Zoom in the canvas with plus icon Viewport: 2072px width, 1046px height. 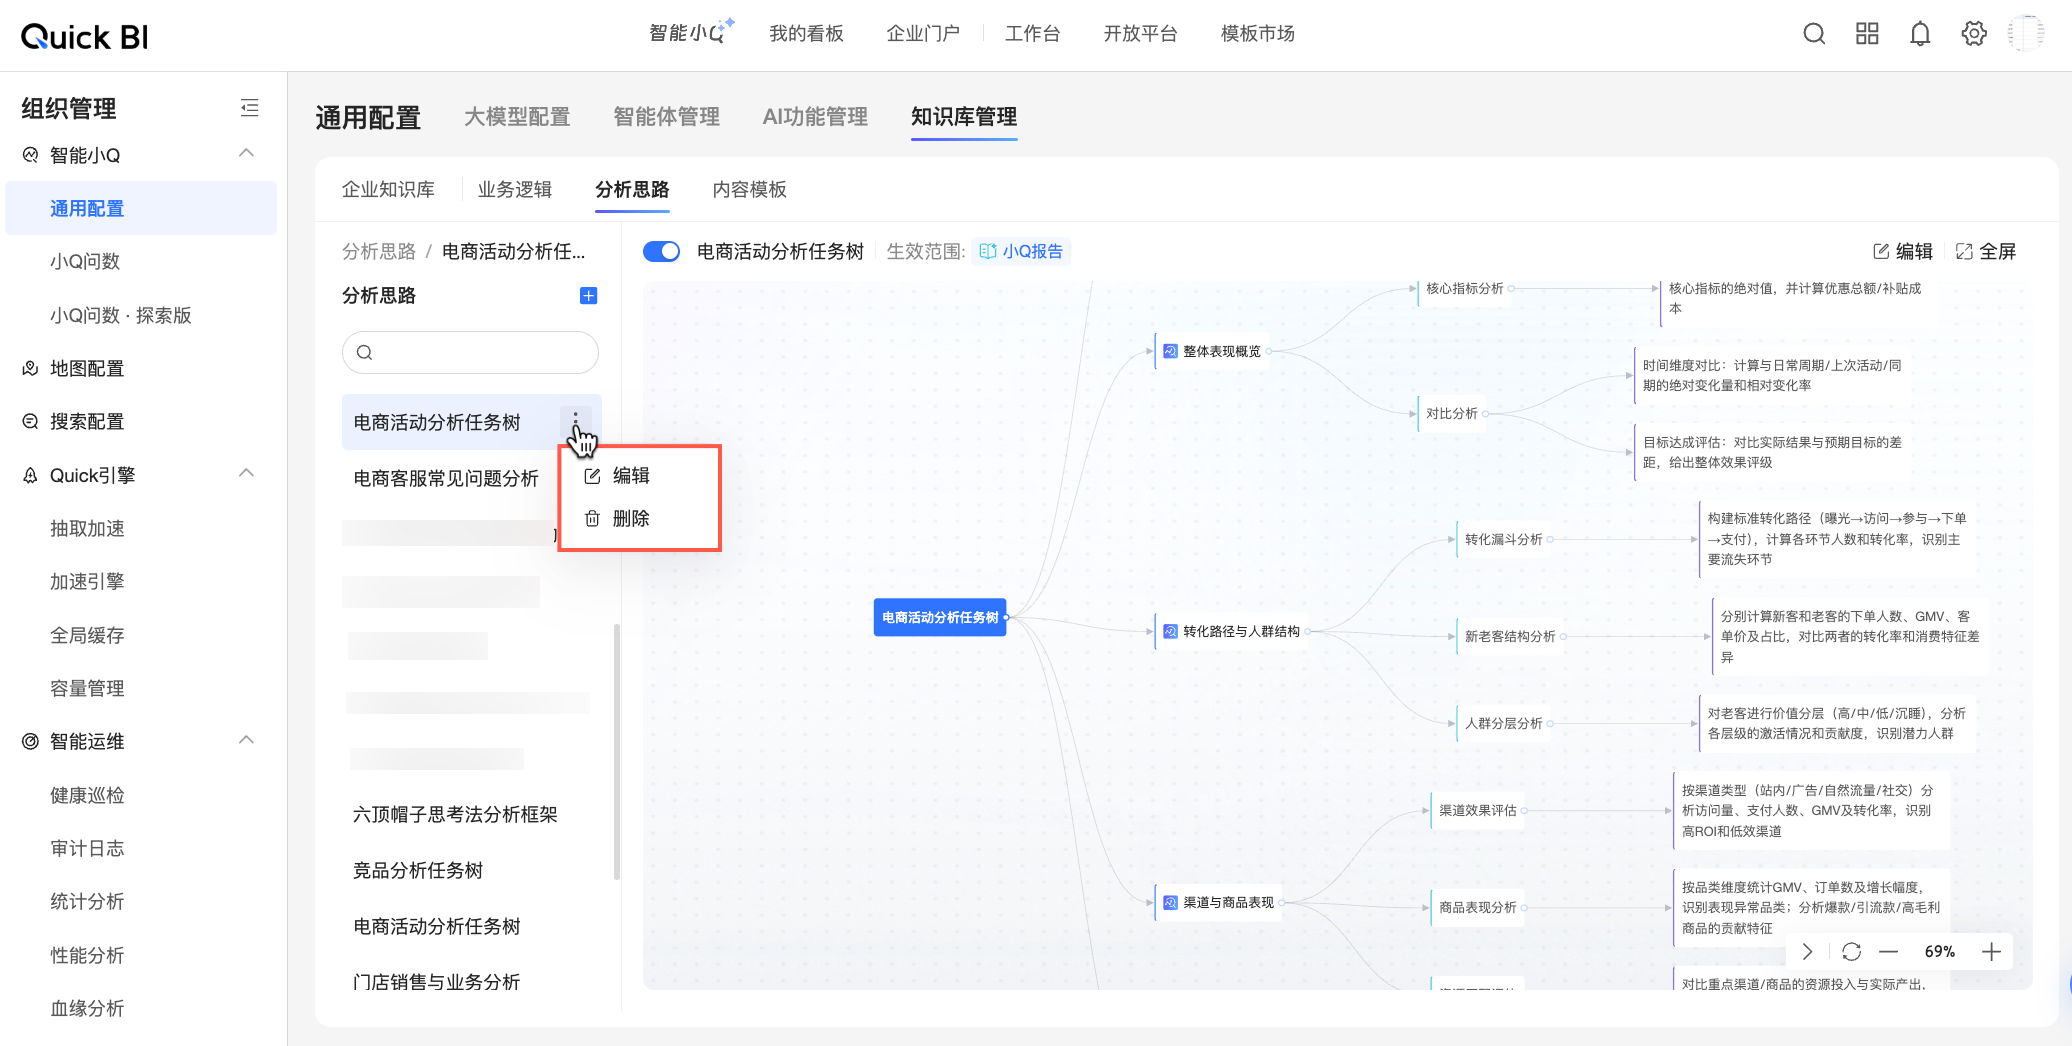(x=1991, y=952)
